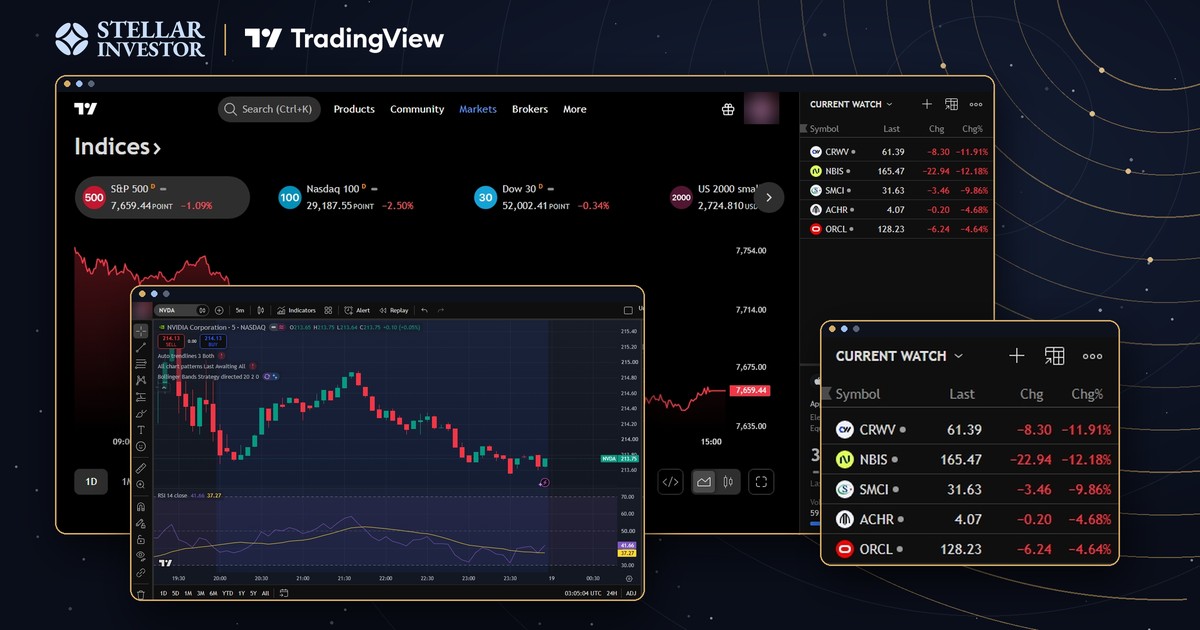Open the emoji icons tool
The width and height of the screenshot is (1200, 630).
(x=141, y=446)
